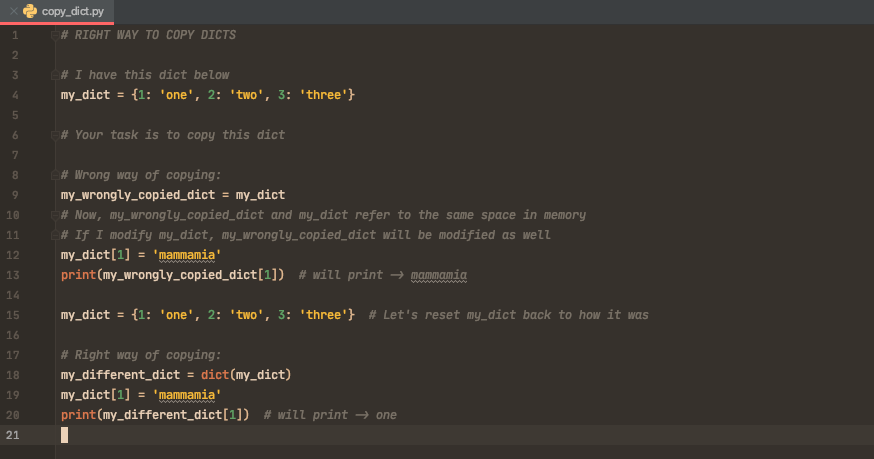Click line number 21 in the gutter
The image size is (874, 459).
(x=12, y=436)
